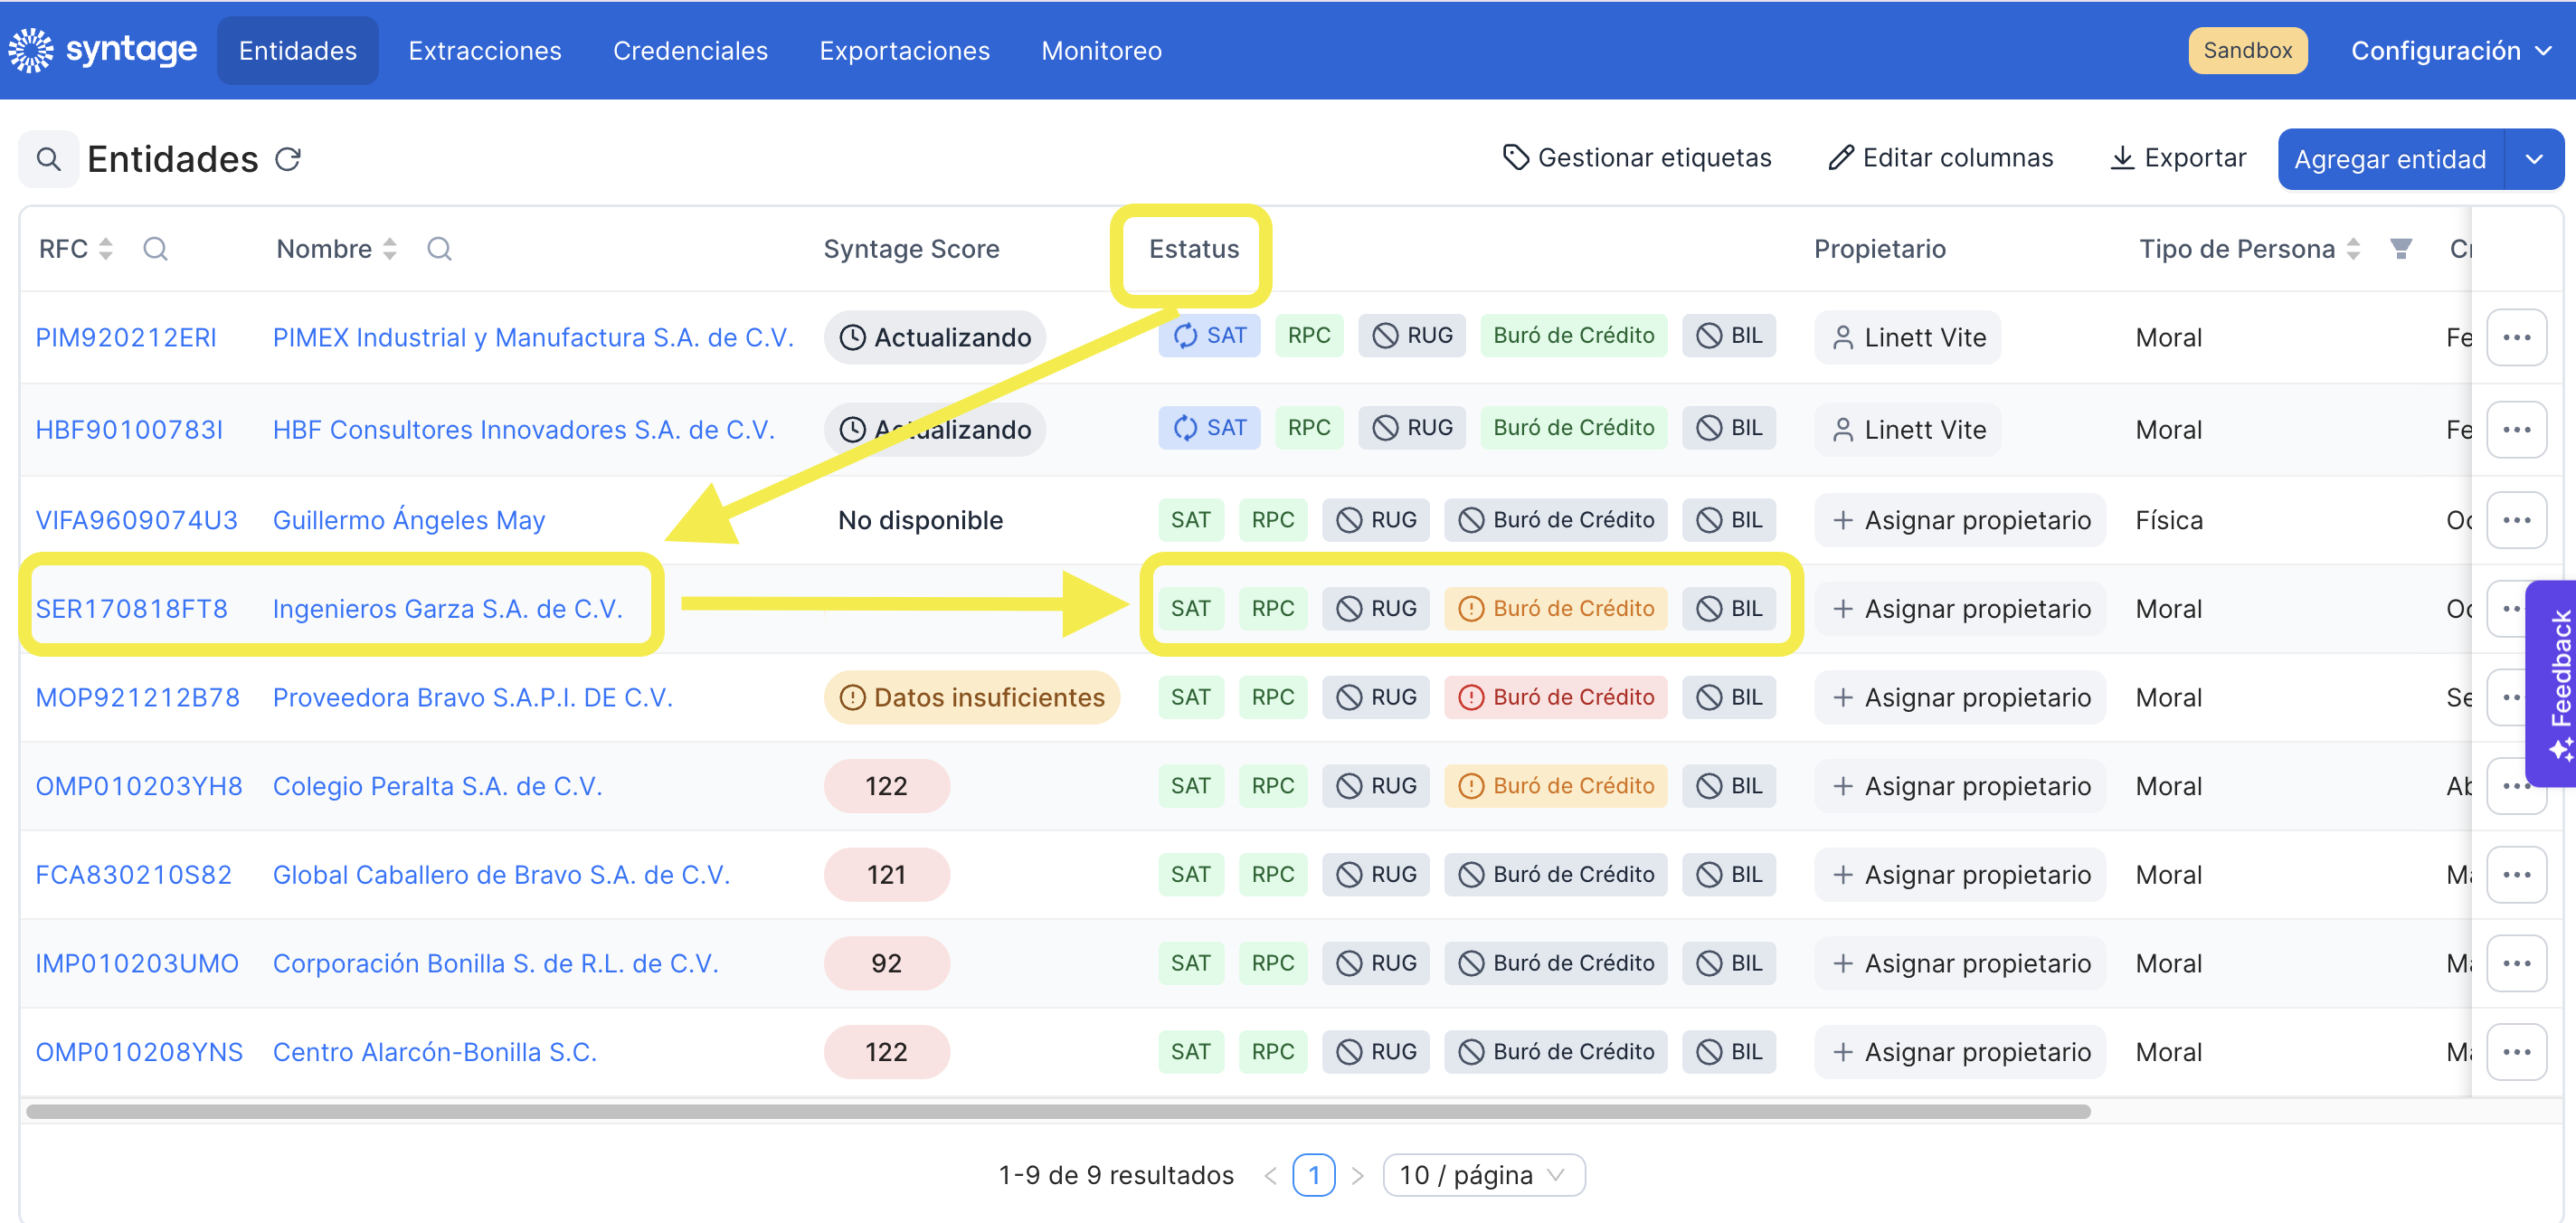Image resolution: width=2576 pixels, height=1223 pixels.
Task: Open more actions for Centro Alarcón-Bonilla row
Action: click(x=2517, y=1052)
